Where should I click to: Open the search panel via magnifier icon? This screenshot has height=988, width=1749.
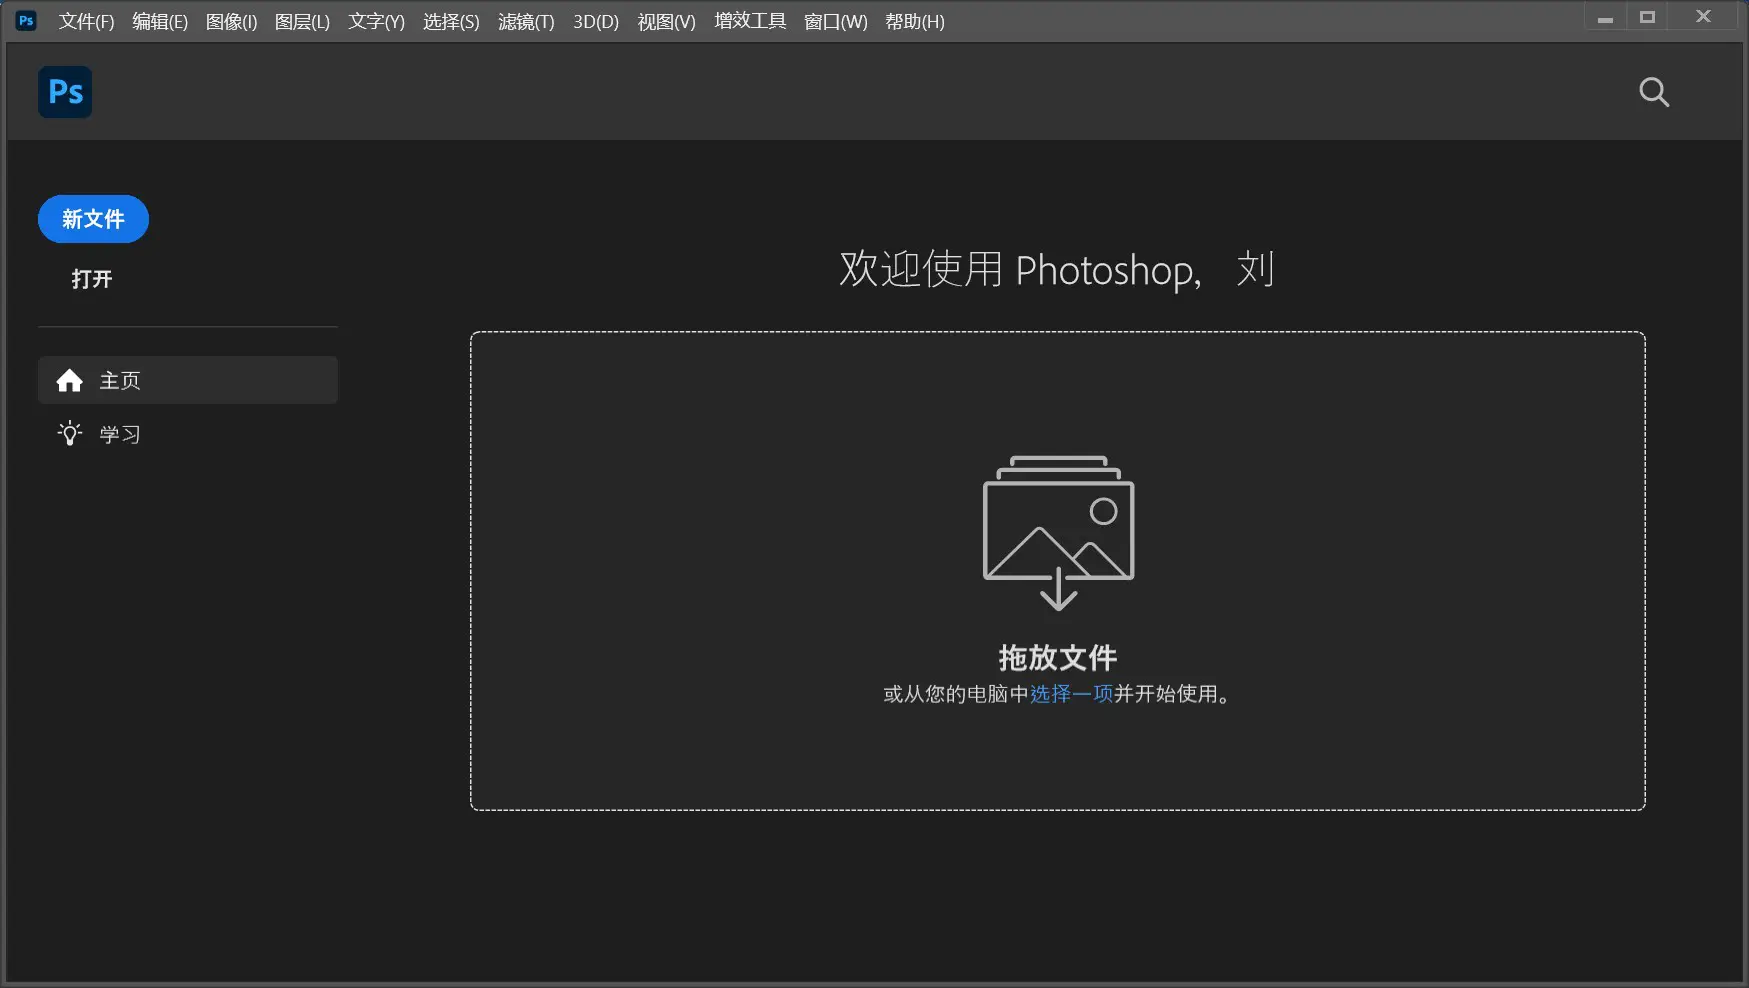coord(1654,92)
